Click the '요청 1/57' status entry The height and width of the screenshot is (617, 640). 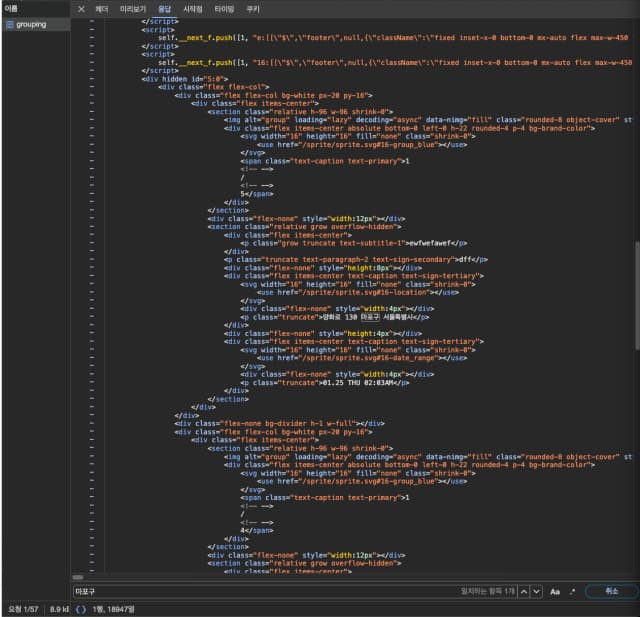tap(23, 609)
